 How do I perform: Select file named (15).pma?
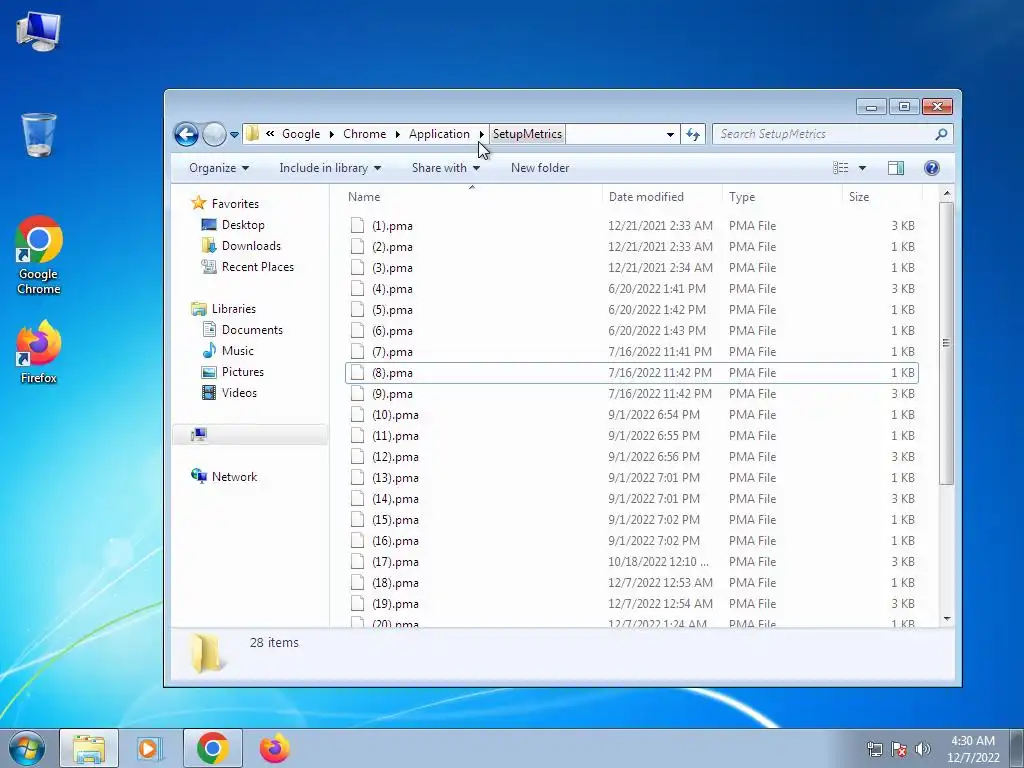[395, 520]
